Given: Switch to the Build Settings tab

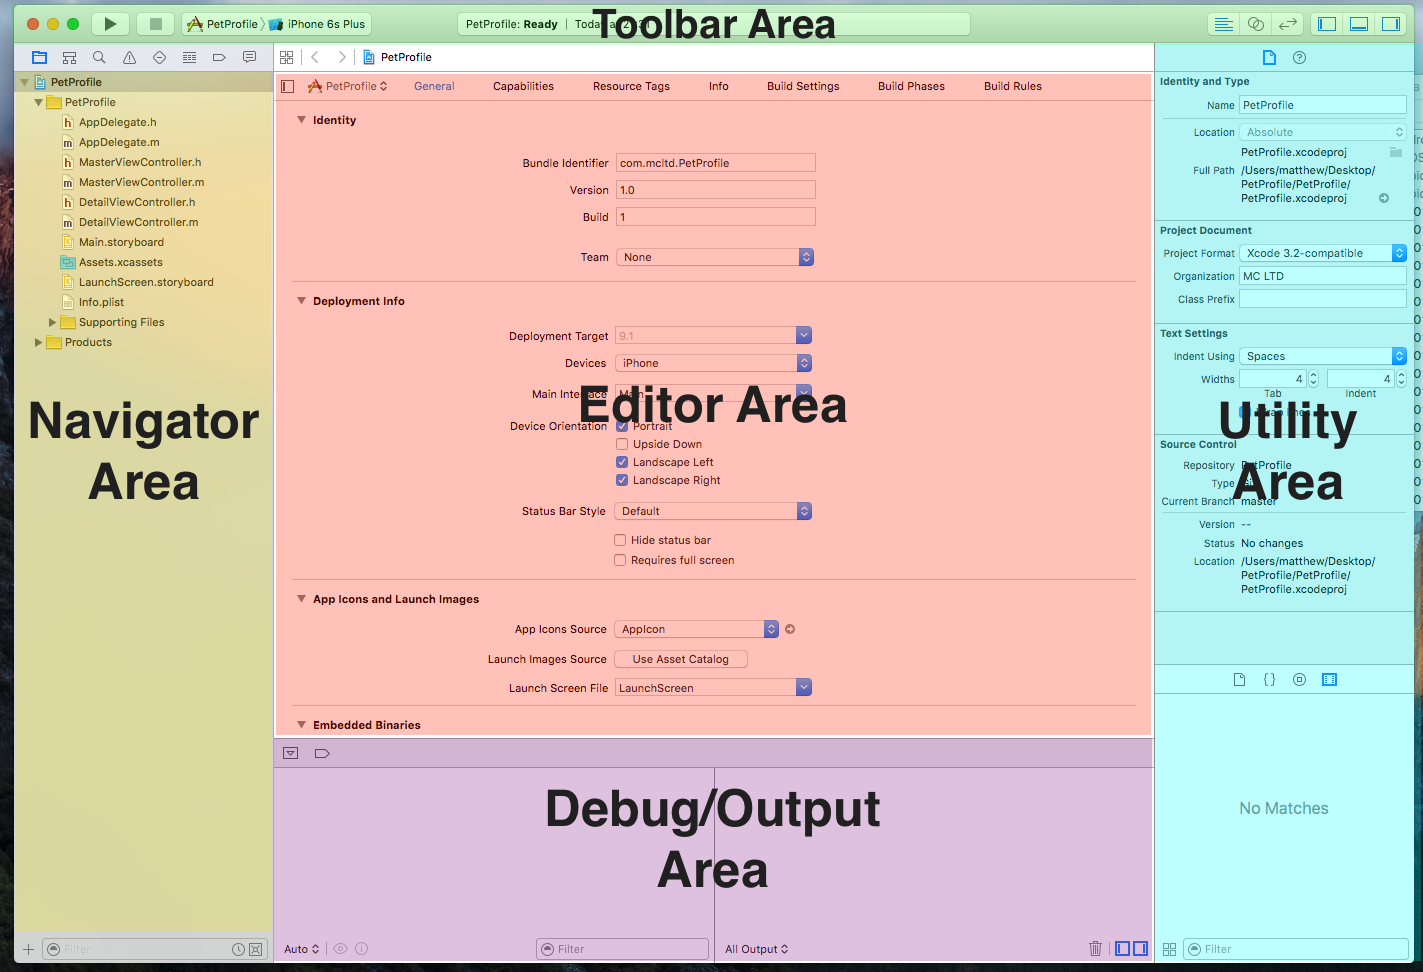Looking at the screenshot, I should coord(803,86).
